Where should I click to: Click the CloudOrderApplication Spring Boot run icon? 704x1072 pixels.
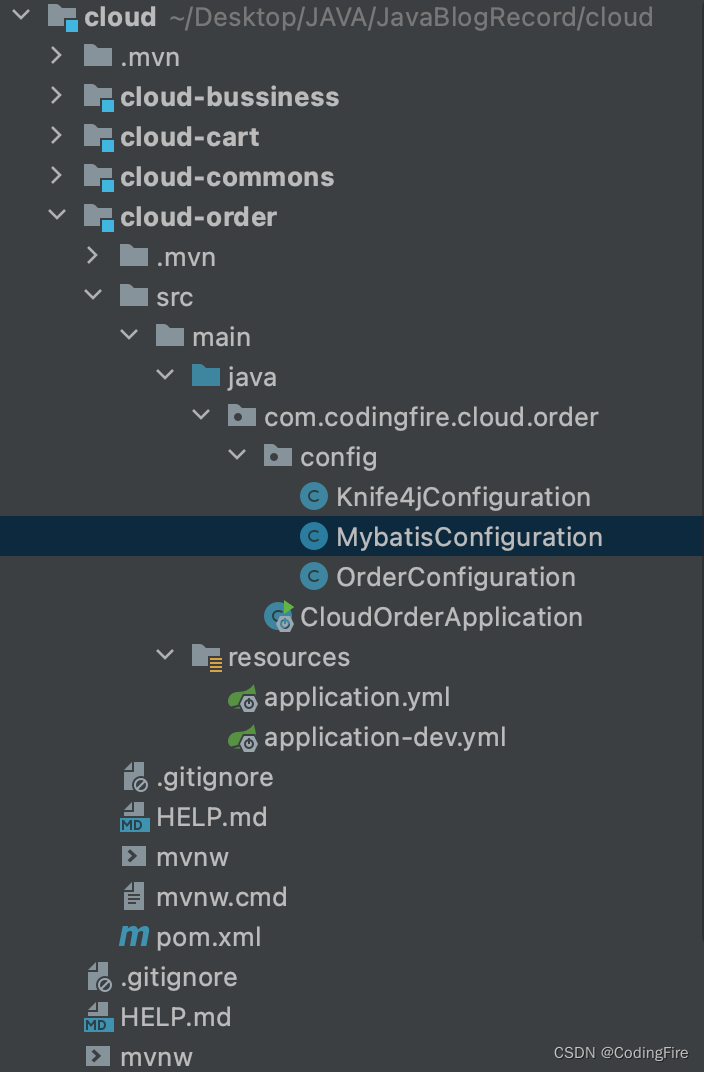click(279, 617)
